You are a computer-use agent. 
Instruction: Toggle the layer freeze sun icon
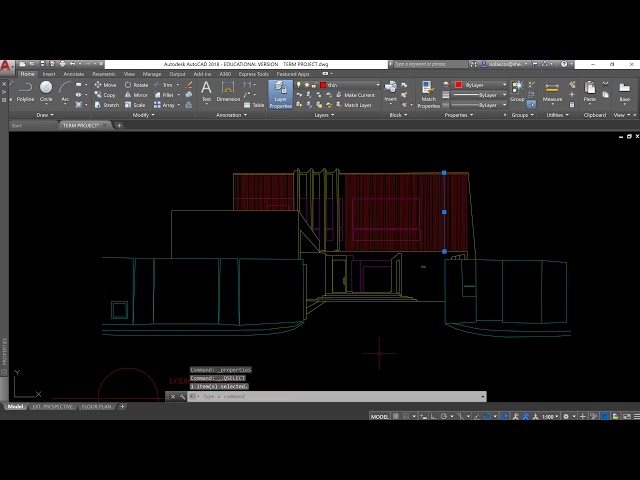tap(307, 85)
